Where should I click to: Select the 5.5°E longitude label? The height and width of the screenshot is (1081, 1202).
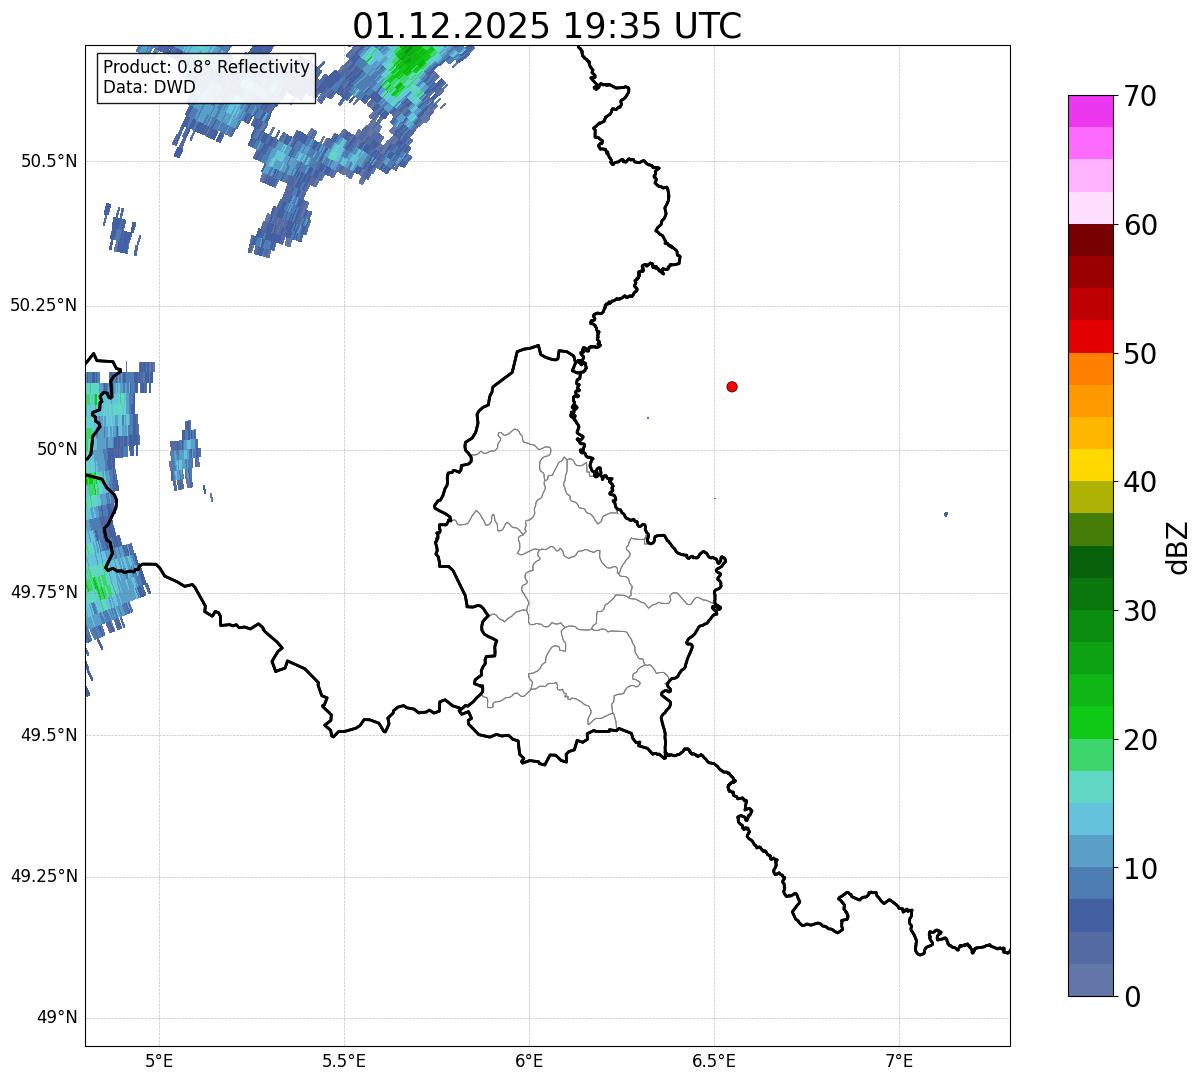pos(344,1060)
